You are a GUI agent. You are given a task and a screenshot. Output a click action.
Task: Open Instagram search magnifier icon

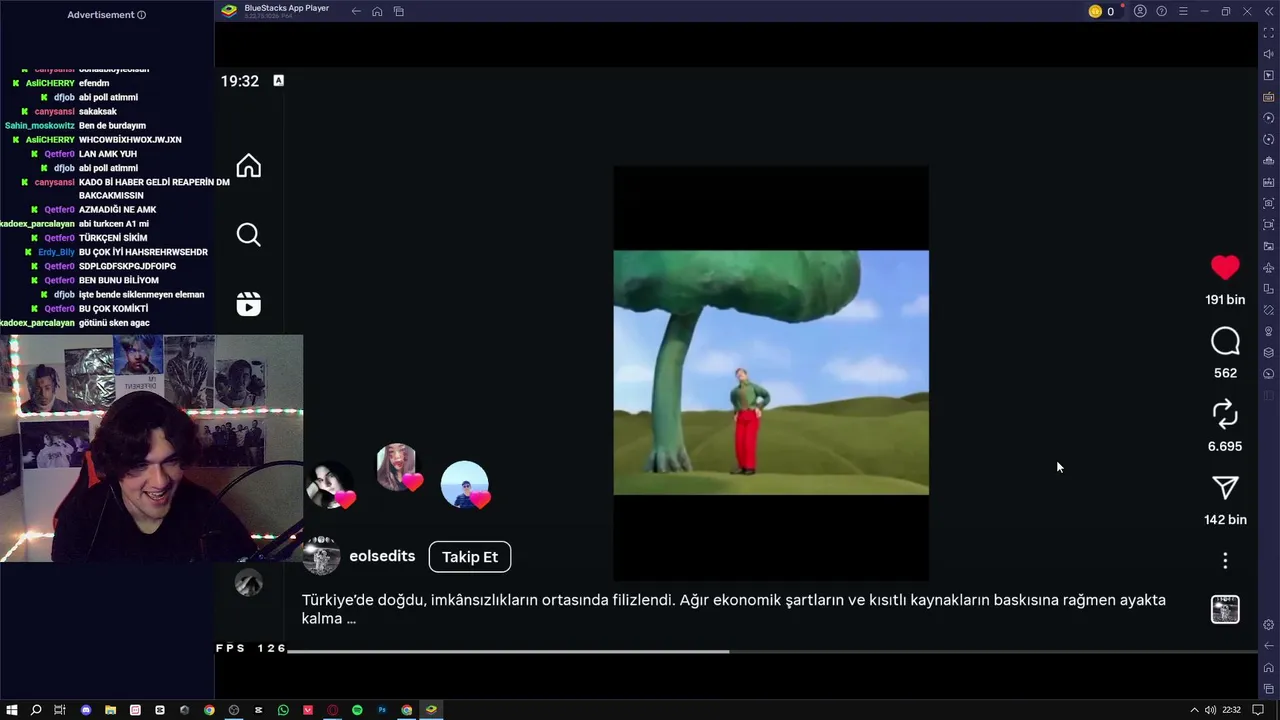[248, 235]
